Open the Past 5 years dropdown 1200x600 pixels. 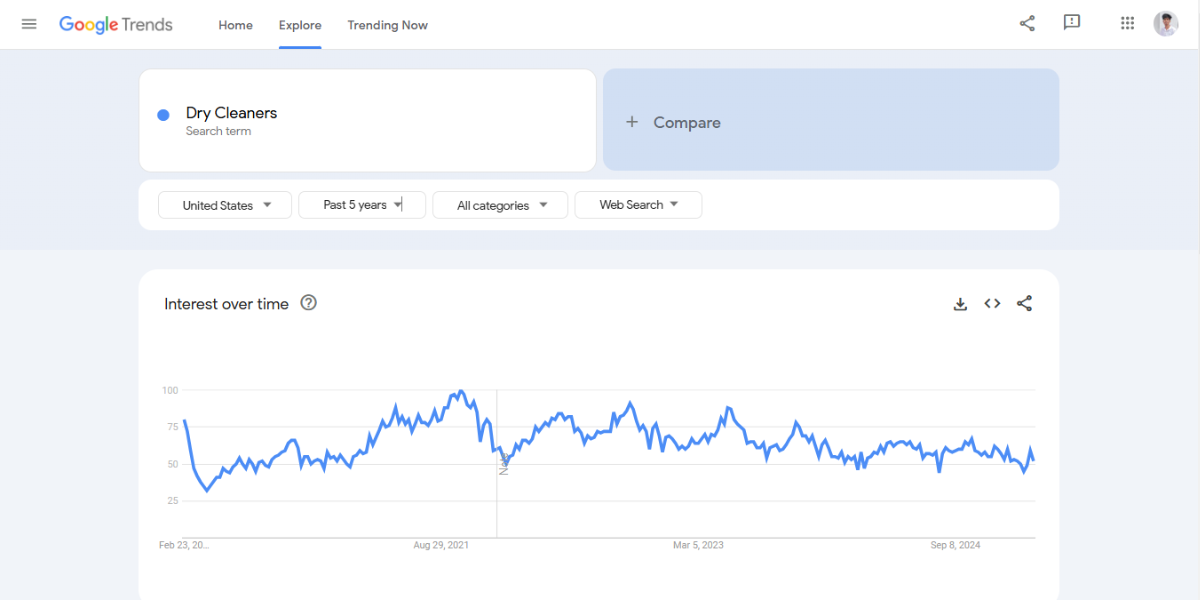tap(362, 205)
